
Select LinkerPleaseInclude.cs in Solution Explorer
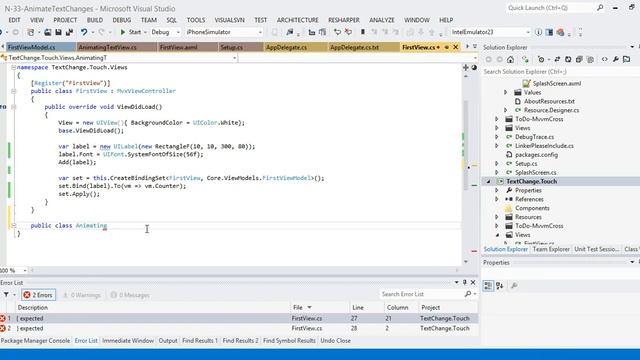tap(544, 146)
